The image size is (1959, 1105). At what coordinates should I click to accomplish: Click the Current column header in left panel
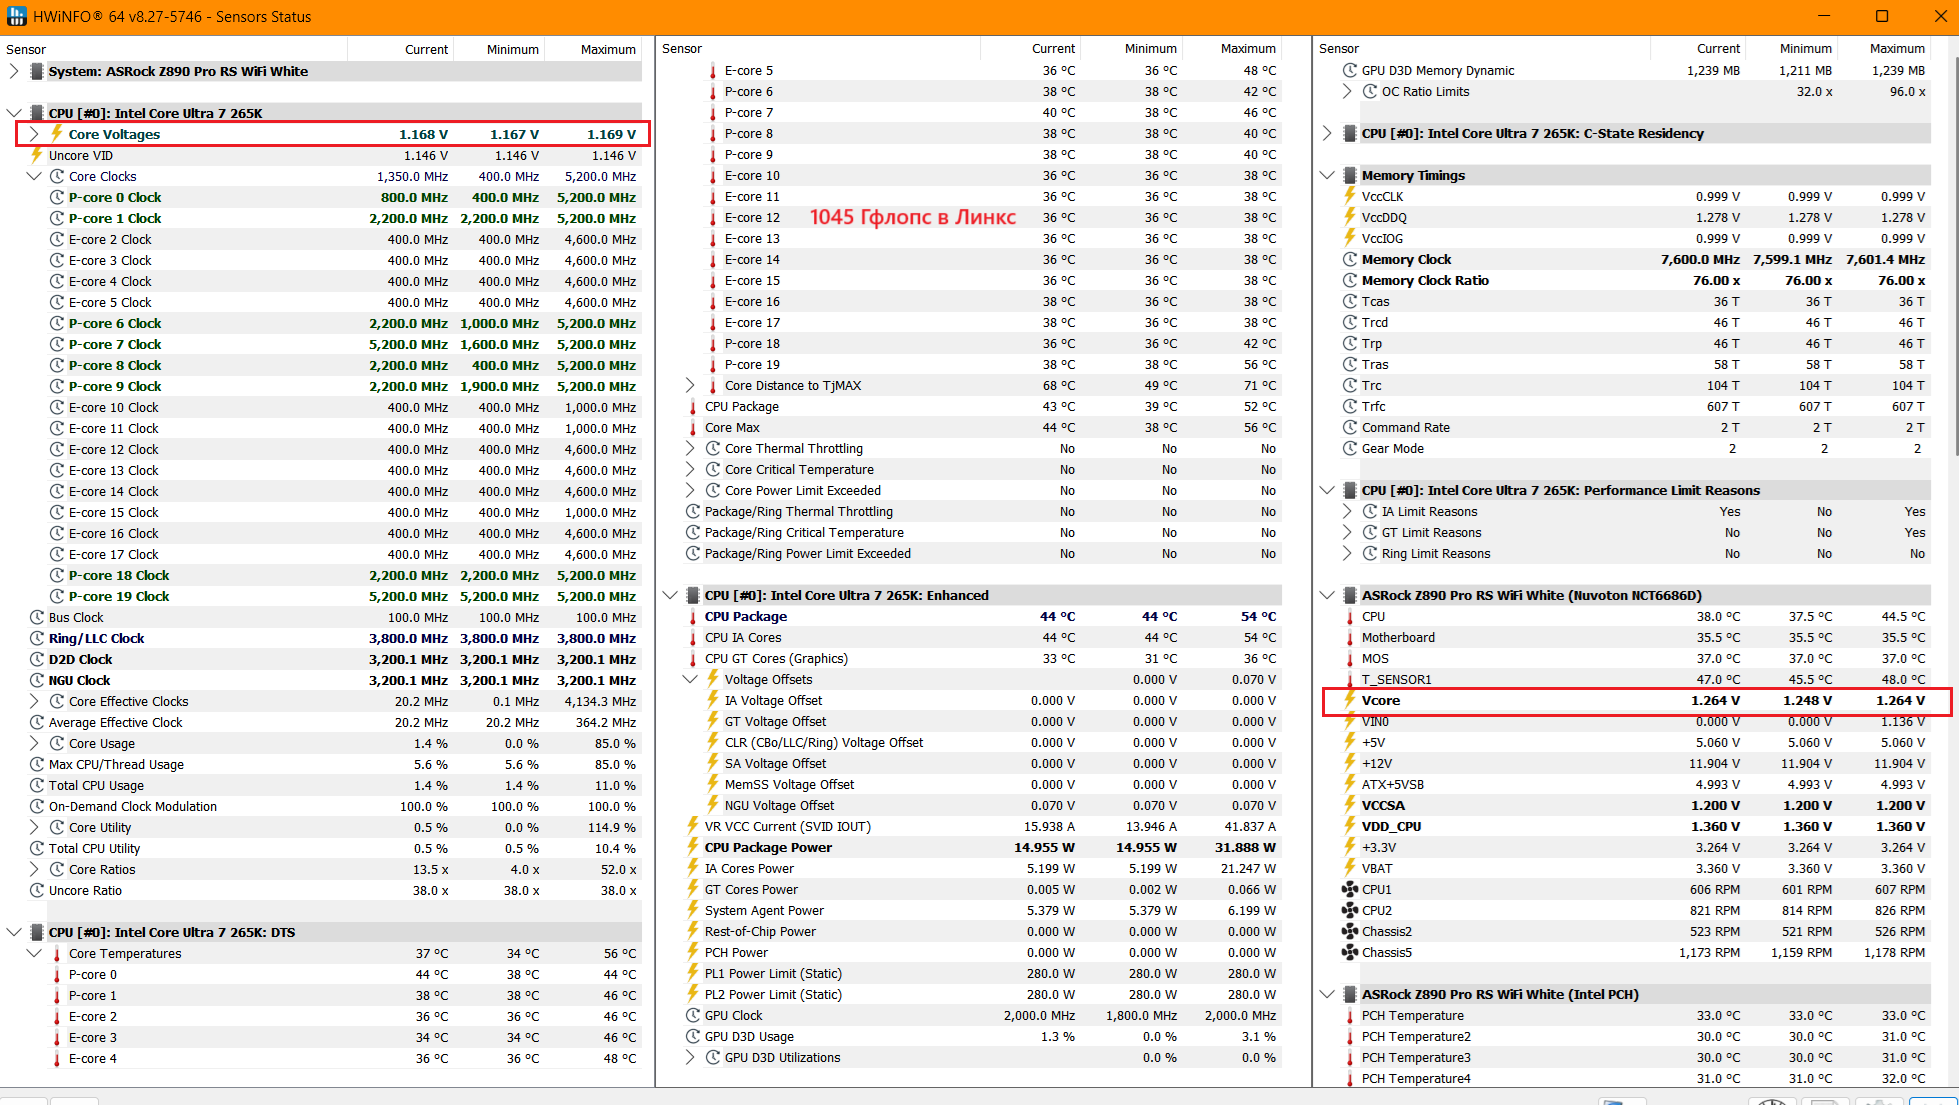[426, 49]
